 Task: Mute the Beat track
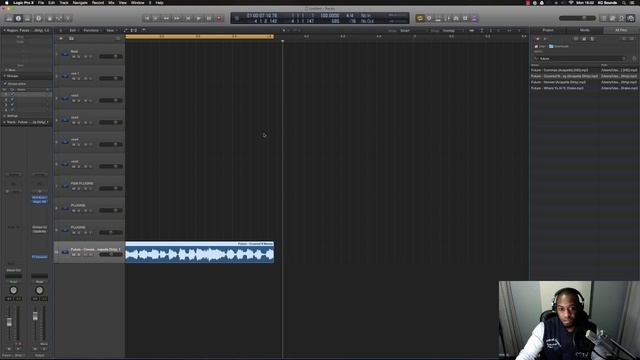(74, 56)
